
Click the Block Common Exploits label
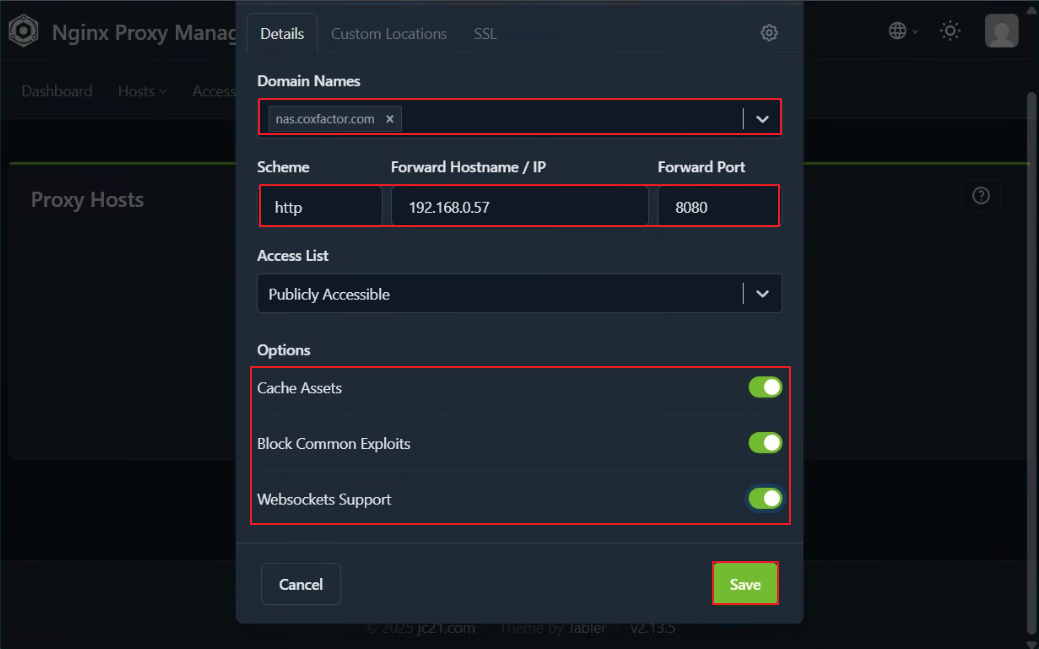(x=333, y=443)
